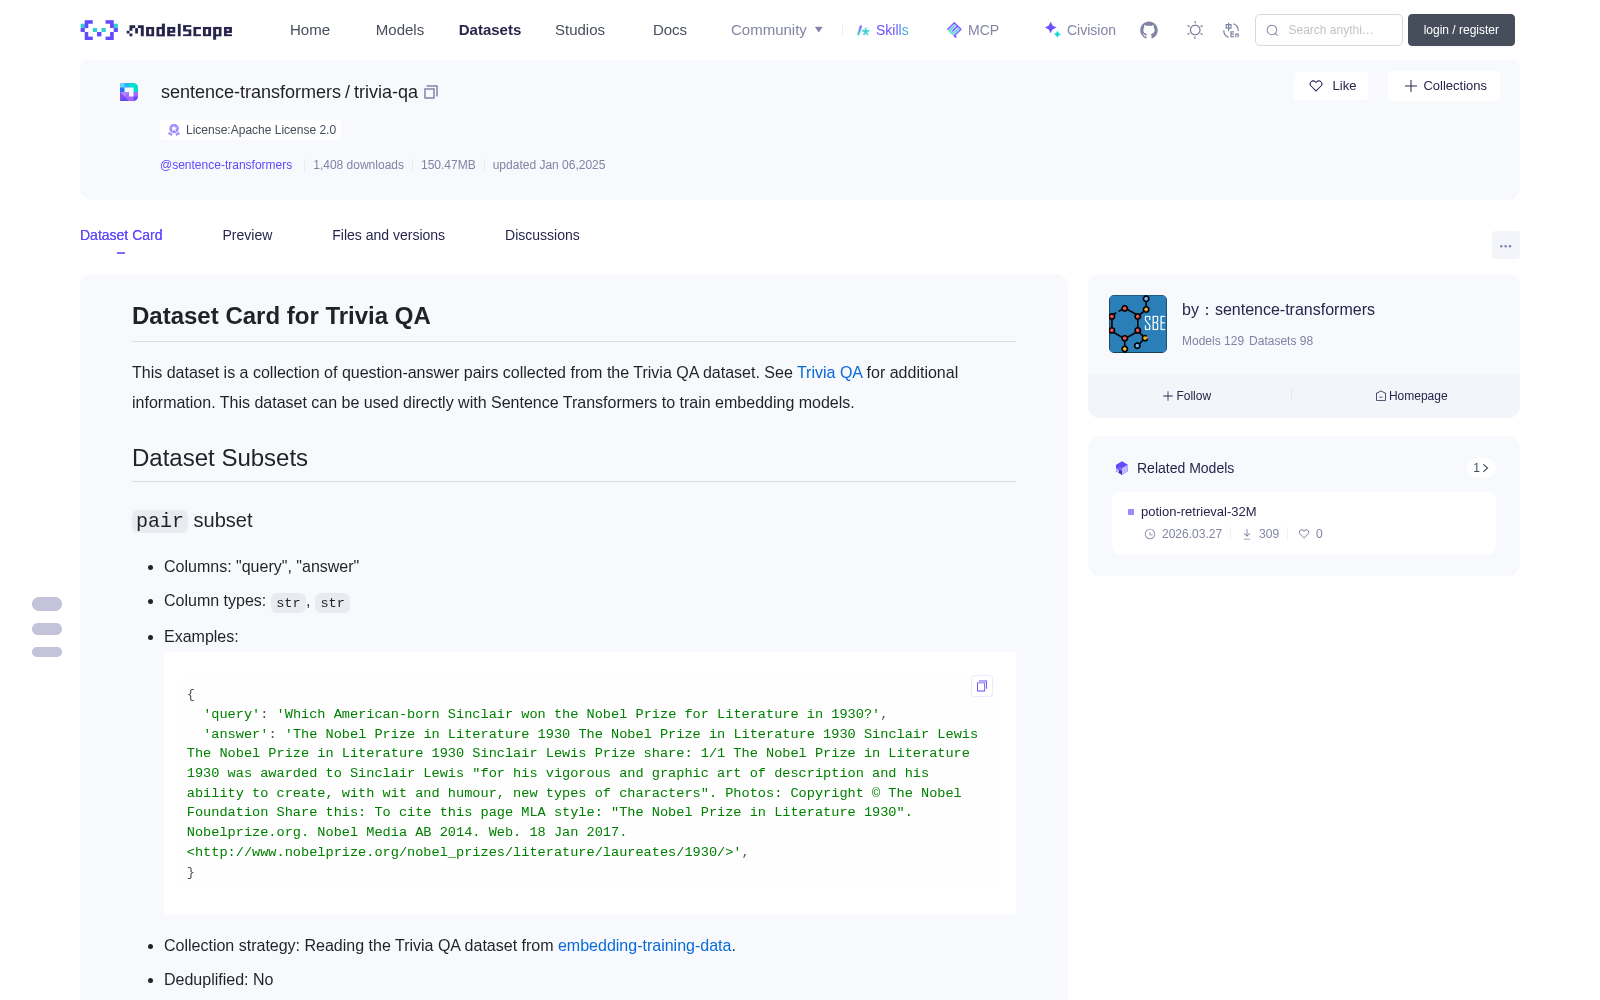Click the search anything input field
This screenshot has width=1600, height=1000.
[x=1329, y=30]
